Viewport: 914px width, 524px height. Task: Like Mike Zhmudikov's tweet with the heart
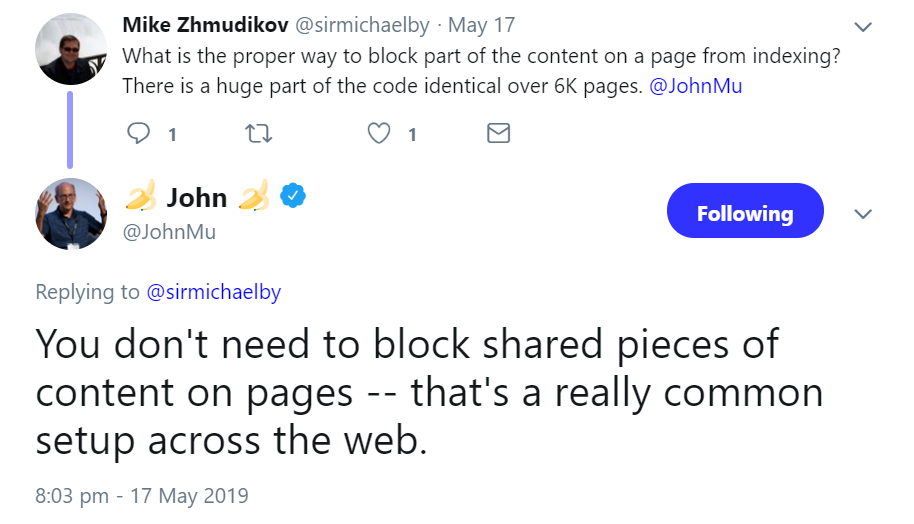(378, 133)
